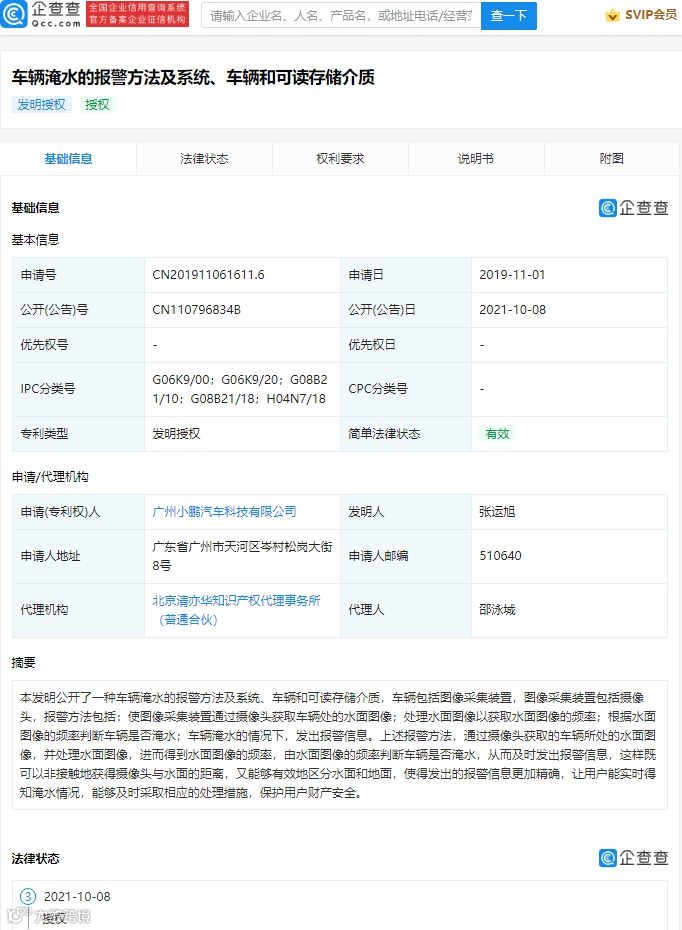Click applicant address 广东省广州市天河区岑村松岗大街8号

point(242,556)
